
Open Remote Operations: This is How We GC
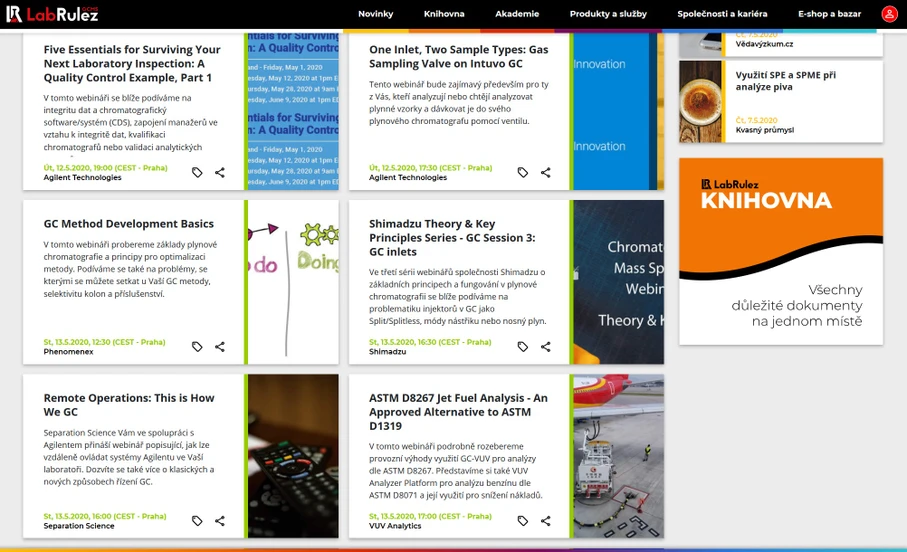point(129,404)
